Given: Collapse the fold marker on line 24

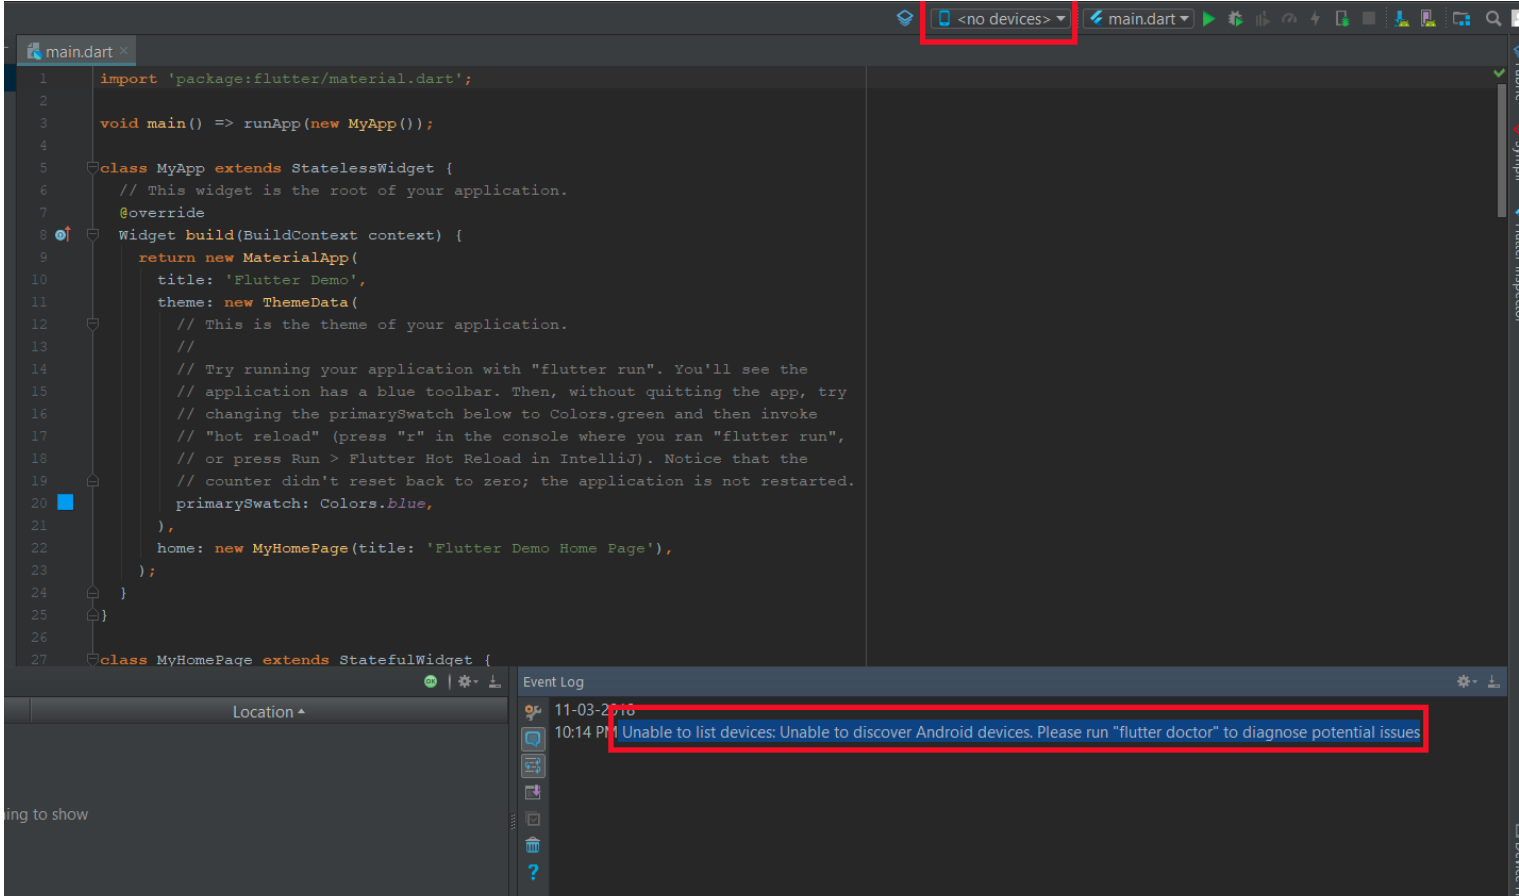Looking at the screenshot, I should click(x=92, y=593).
